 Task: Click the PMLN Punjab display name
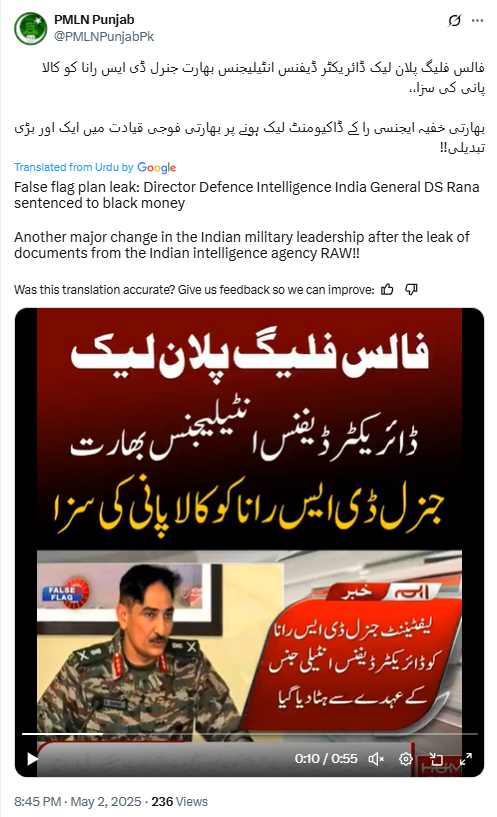point(94,20)
